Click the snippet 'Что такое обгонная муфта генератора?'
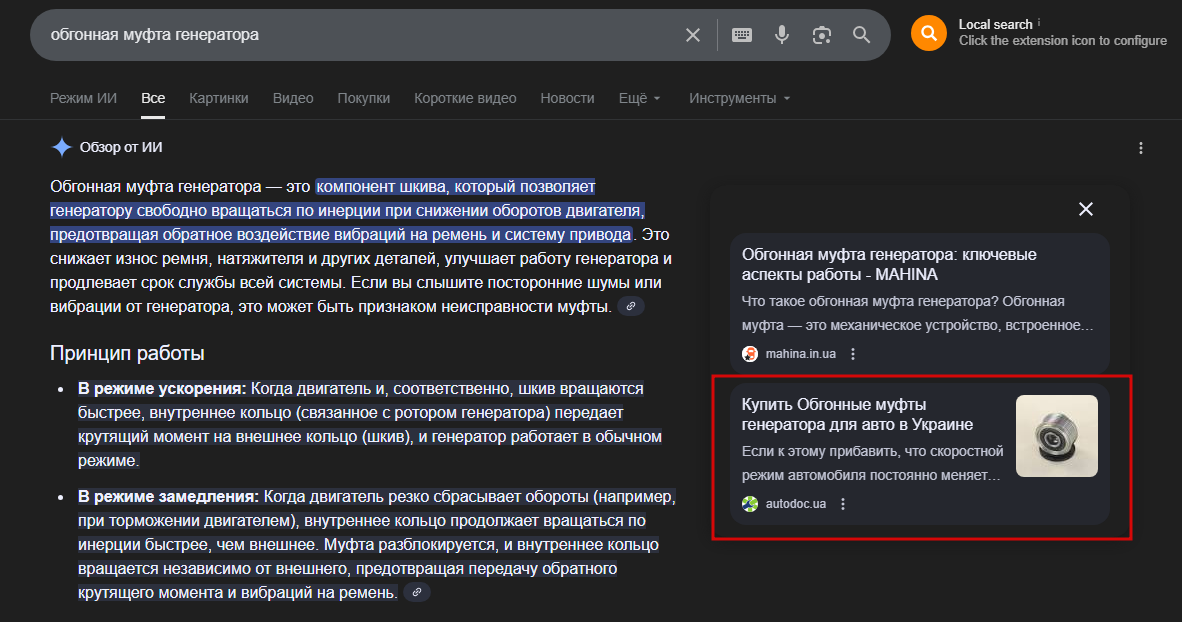This screenshot has width=1182, height=622. pos(870,301)
